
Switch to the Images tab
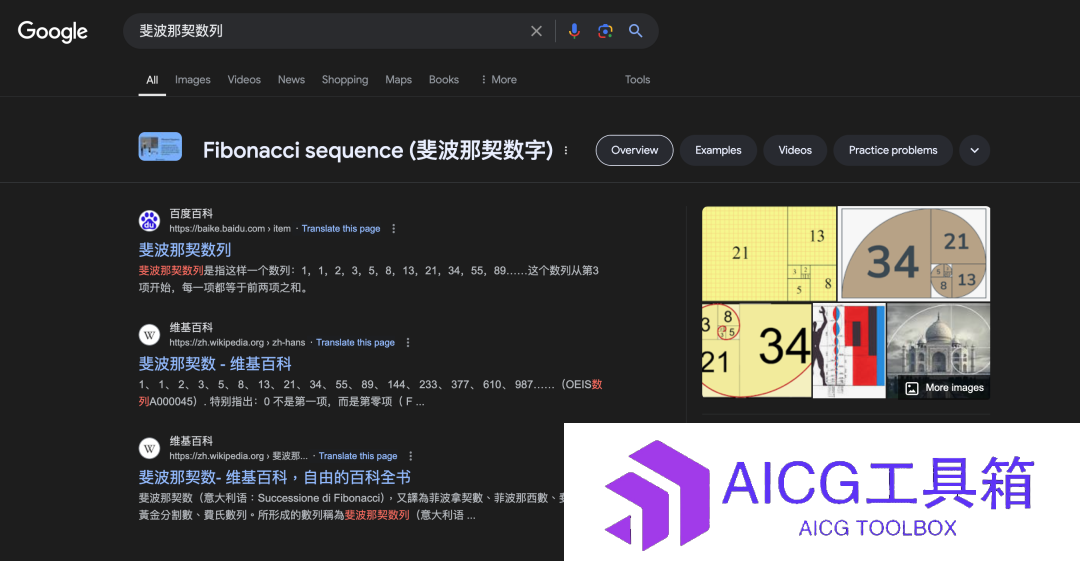pos(193,80)
